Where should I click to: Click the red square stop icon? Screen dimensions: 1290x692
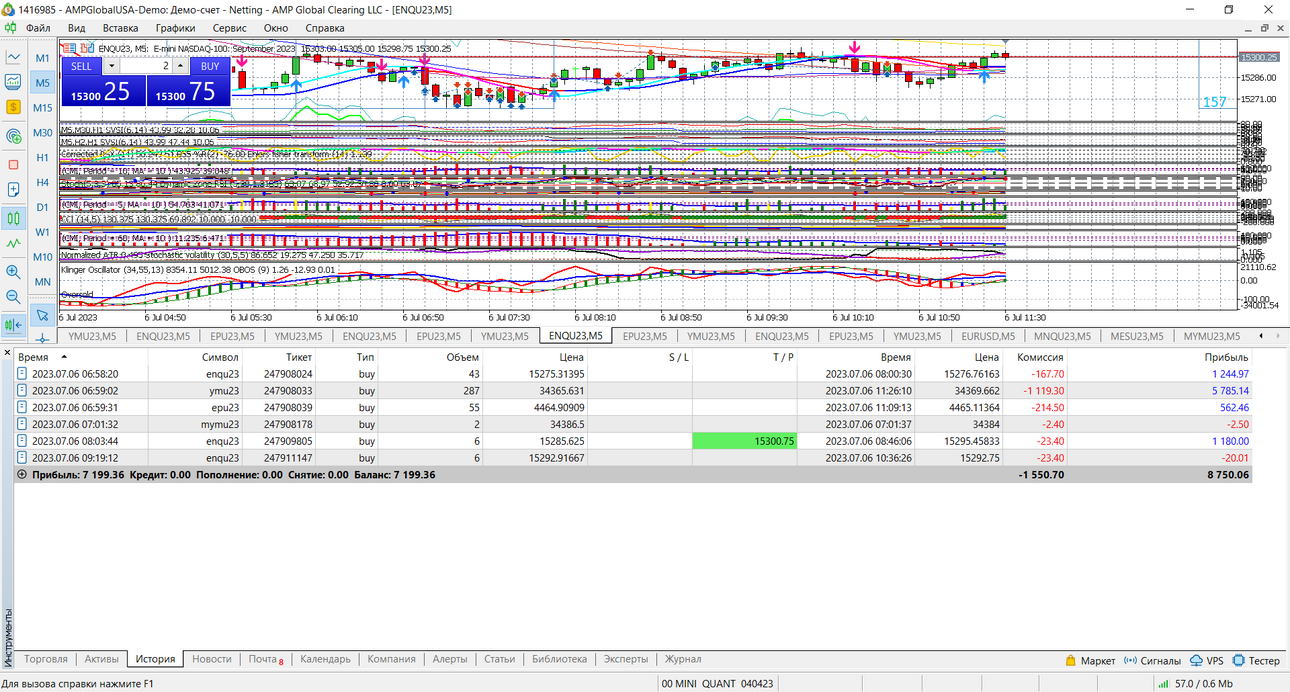(x=14, y=164)
